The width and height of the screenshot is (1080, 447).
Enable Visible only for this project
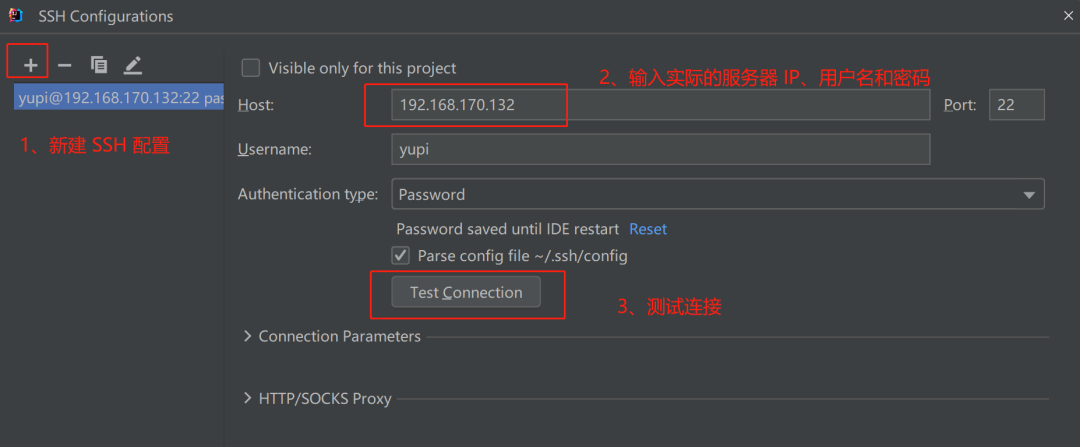pyautogui.click(x=251, y=68)
